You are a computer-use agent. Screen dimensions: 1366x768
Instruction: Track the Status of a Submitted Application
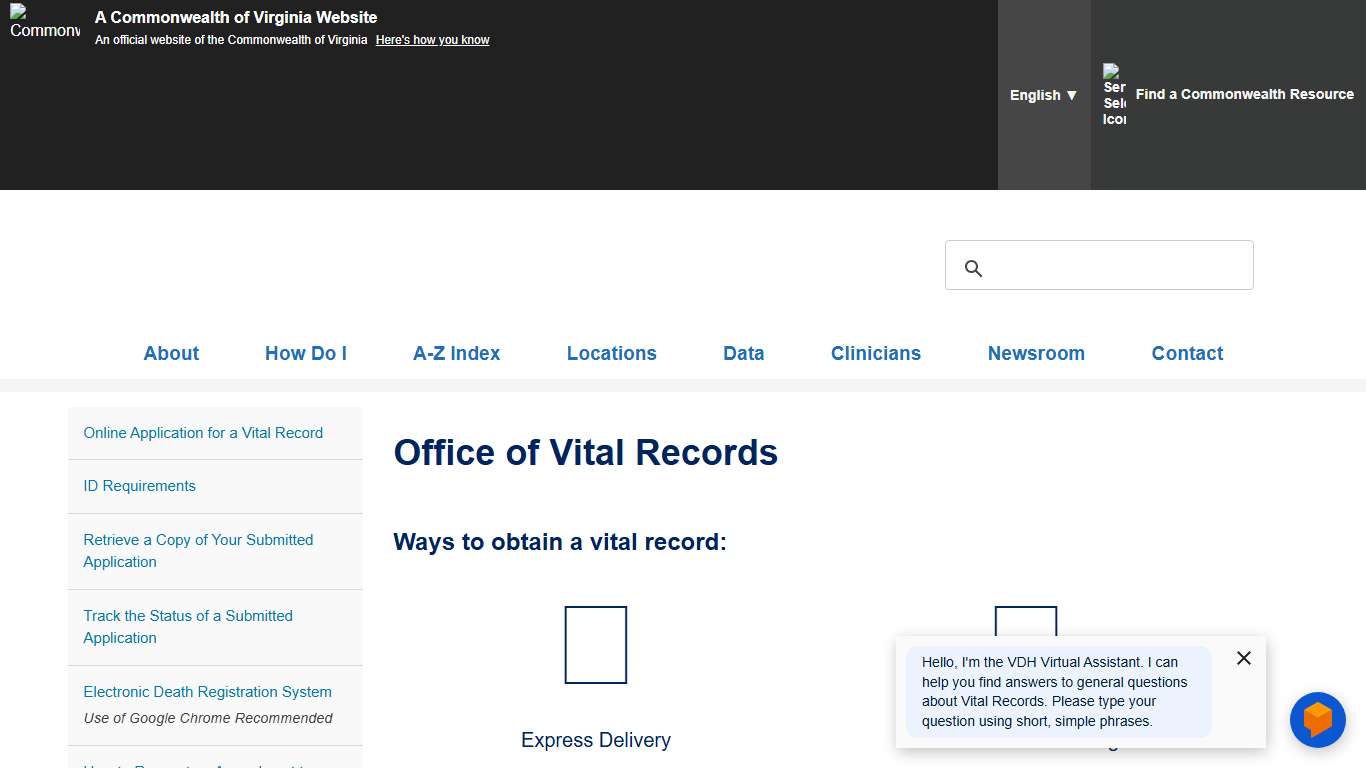pyautogui.click(x=188, y=627)
